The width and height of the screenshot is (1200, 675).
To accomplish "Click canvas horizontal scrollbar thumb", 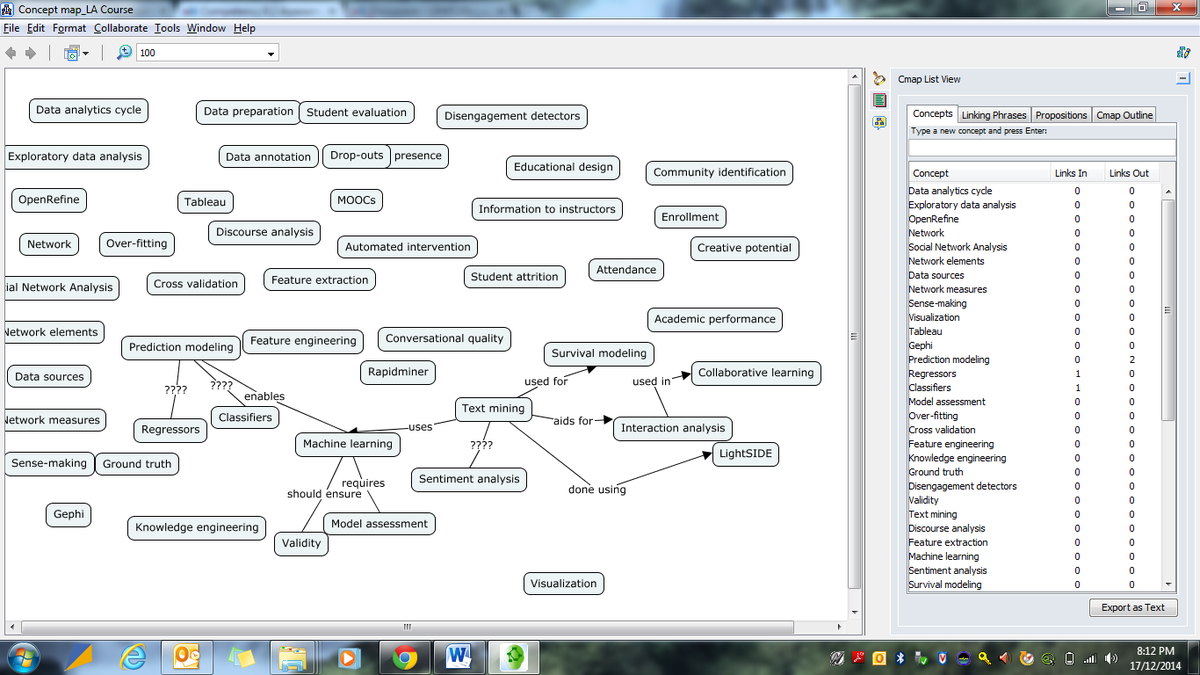I will (x=407, y=627).
